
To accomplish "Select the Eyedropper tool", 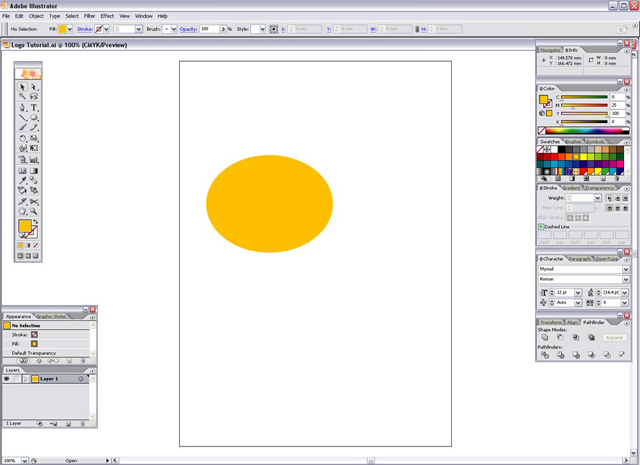I will click(x=22, y=180).
